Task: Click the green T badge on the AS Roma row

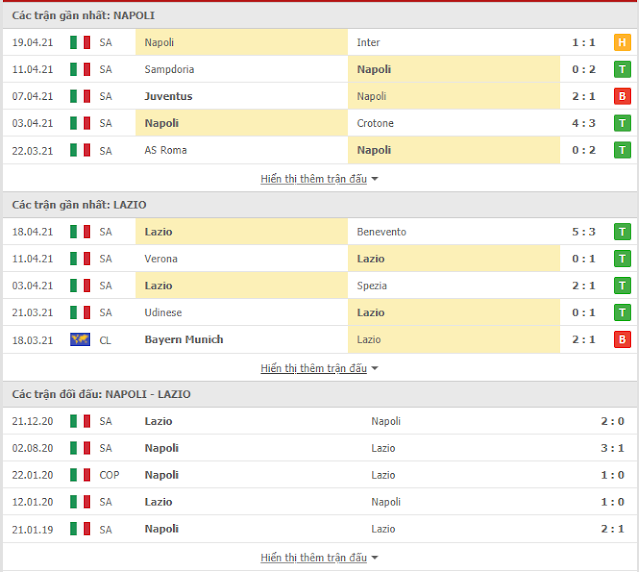Action: pyautogui.click(x=622, y=151)
